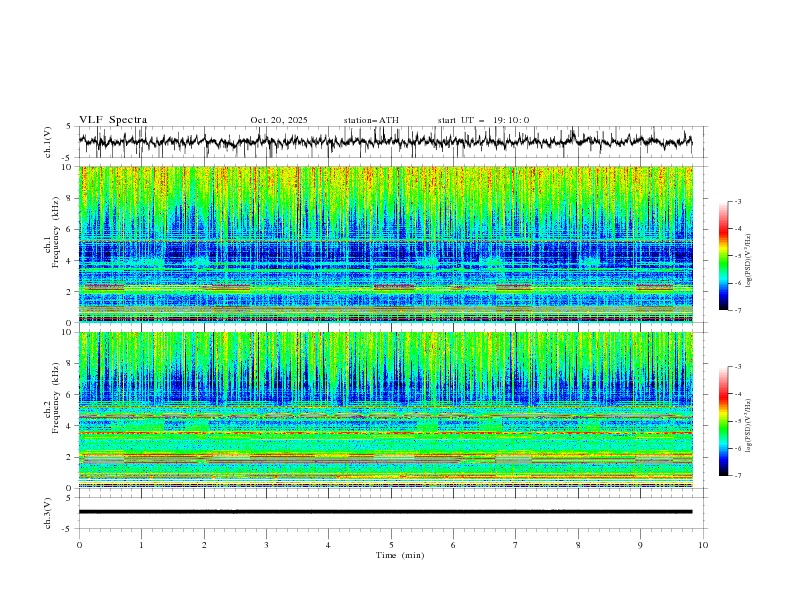Click time axis tick label "3"

click(x=266, y=545)
